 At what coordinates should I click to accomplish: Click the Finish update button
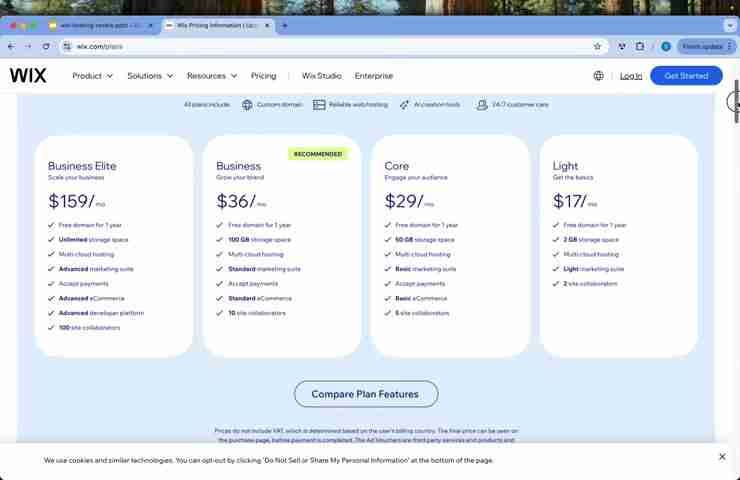pos(706,46)
